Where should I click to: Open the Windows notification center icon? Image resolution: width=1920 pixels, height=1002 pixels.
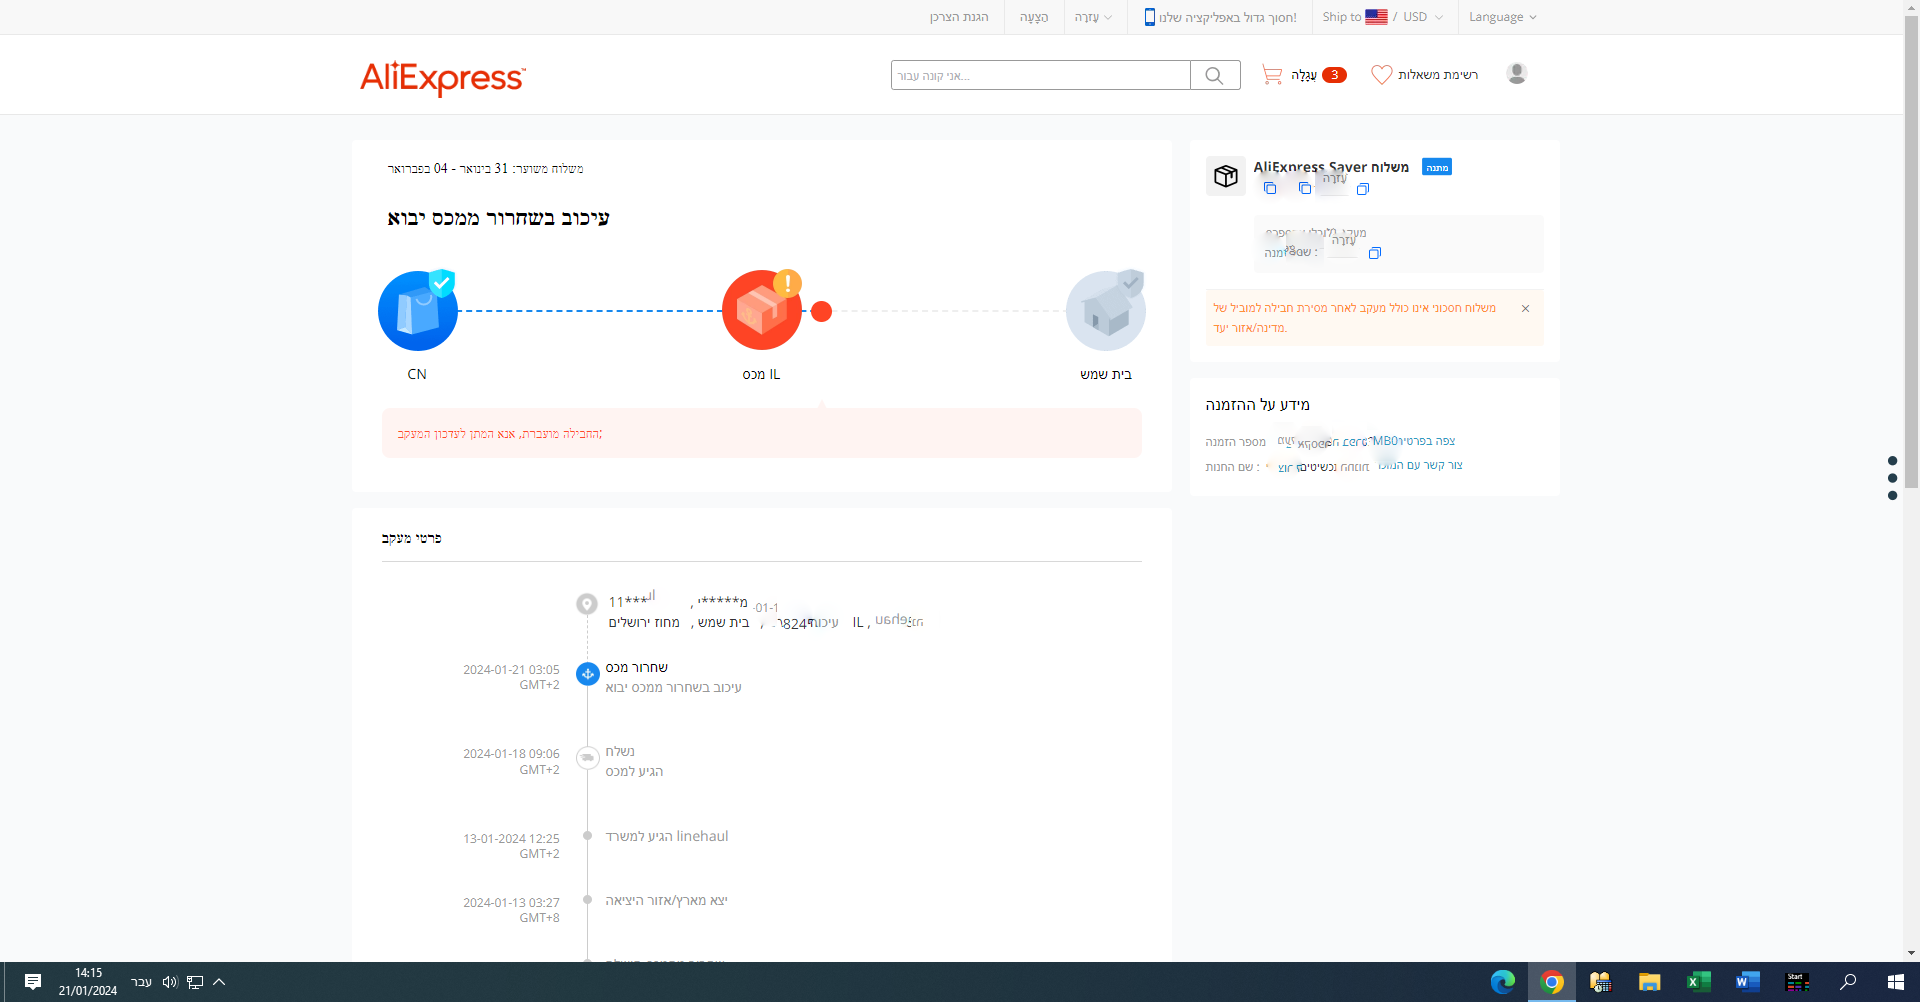33,982
